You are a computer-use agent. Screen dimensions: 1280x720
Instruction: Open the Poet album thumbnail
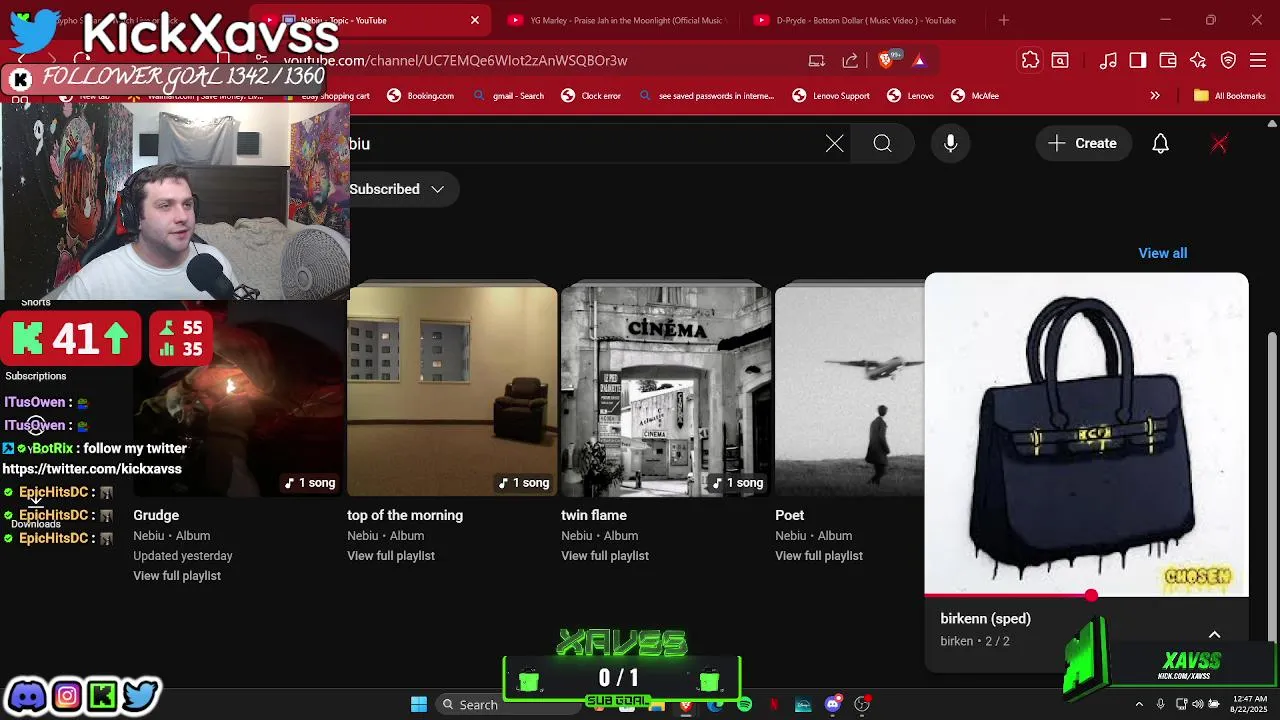(850, 391)
